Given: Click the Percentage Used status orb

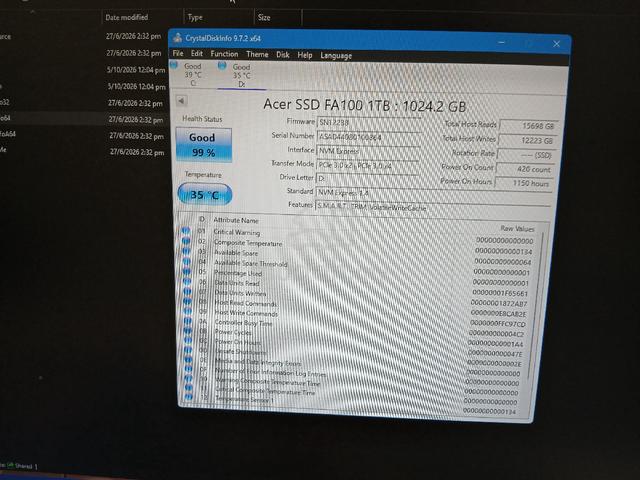Looking at the screenshot, I should pyautogui.click(x=187, y=271).
